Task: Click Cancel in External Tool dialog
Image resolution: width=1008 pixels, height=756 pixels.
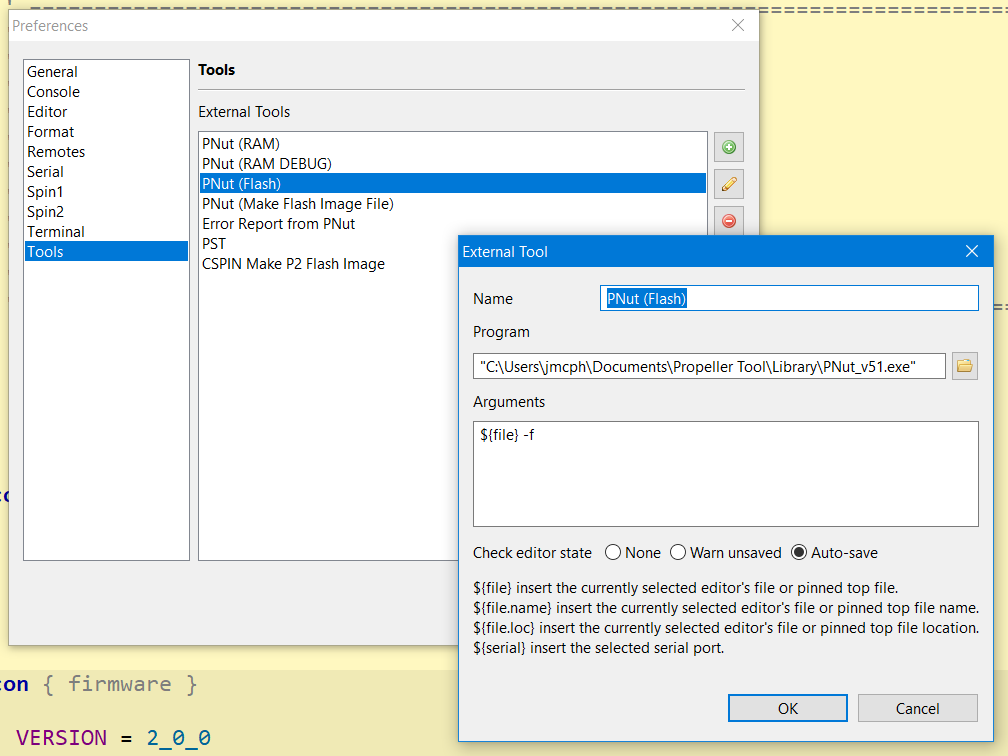Action: click(917, 708)
